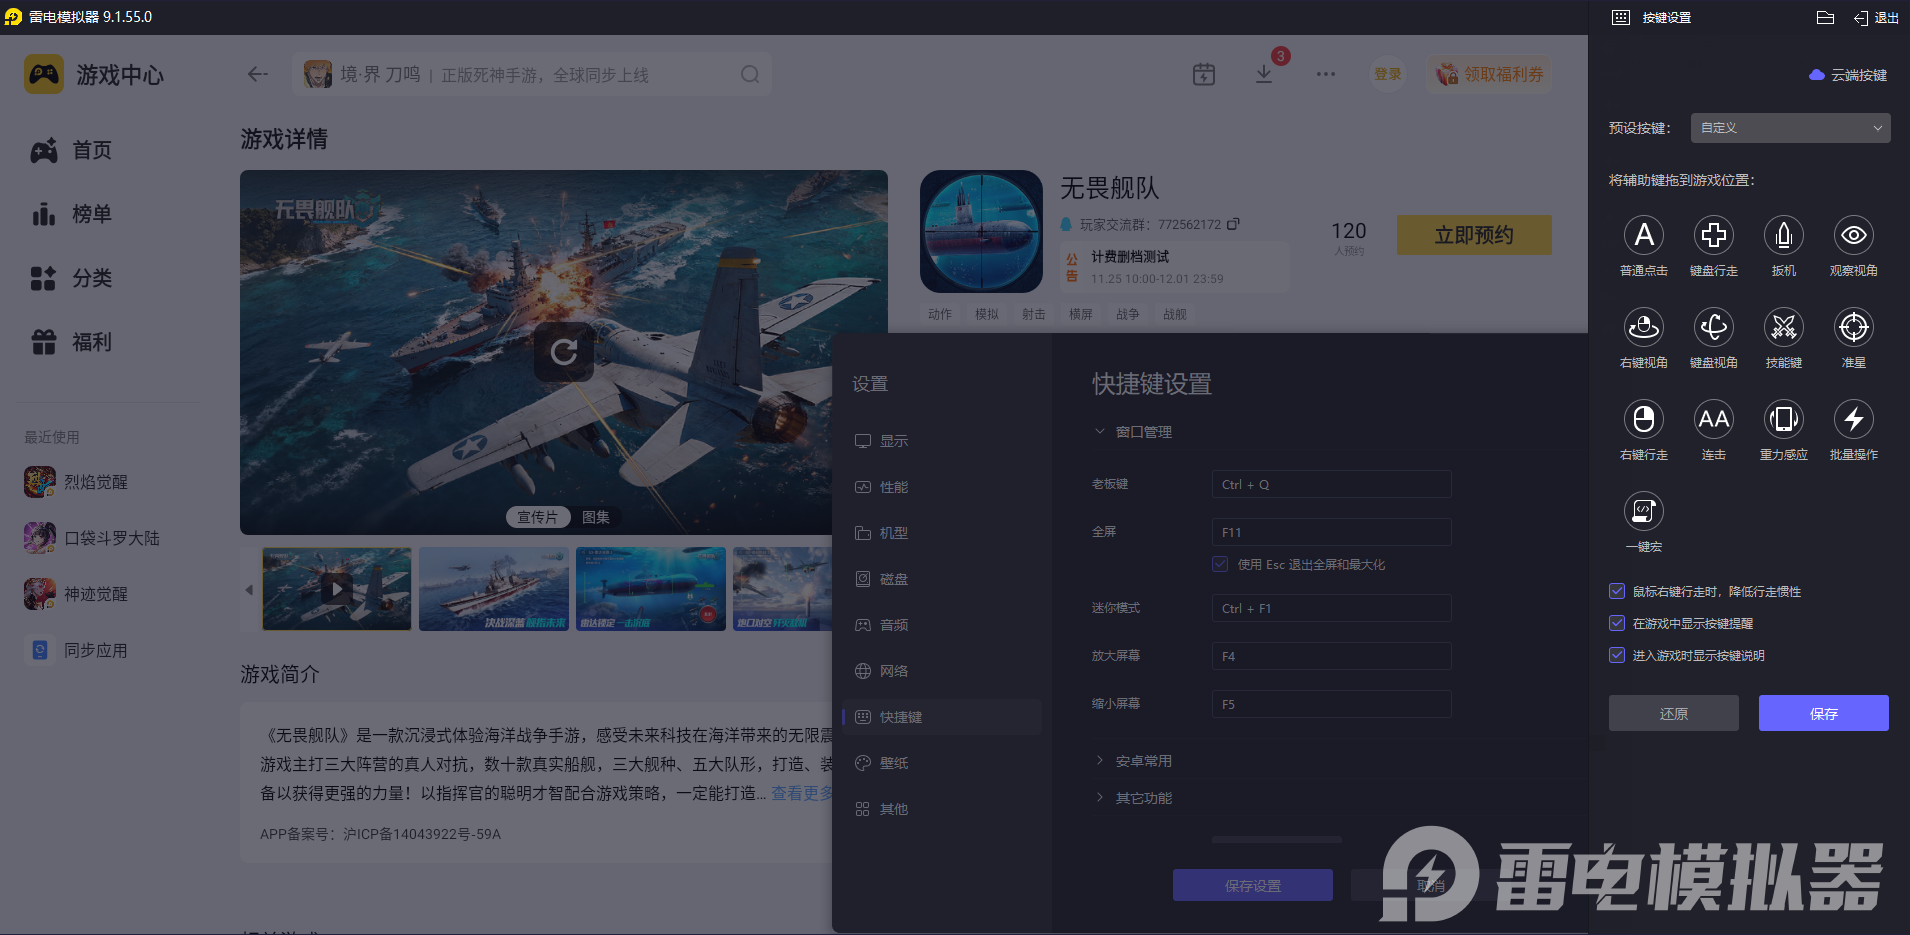Viewport: 1910px width, 935px height.
Task: Select the 普通点击 key mapping tool
Action: click(1643, 235)
